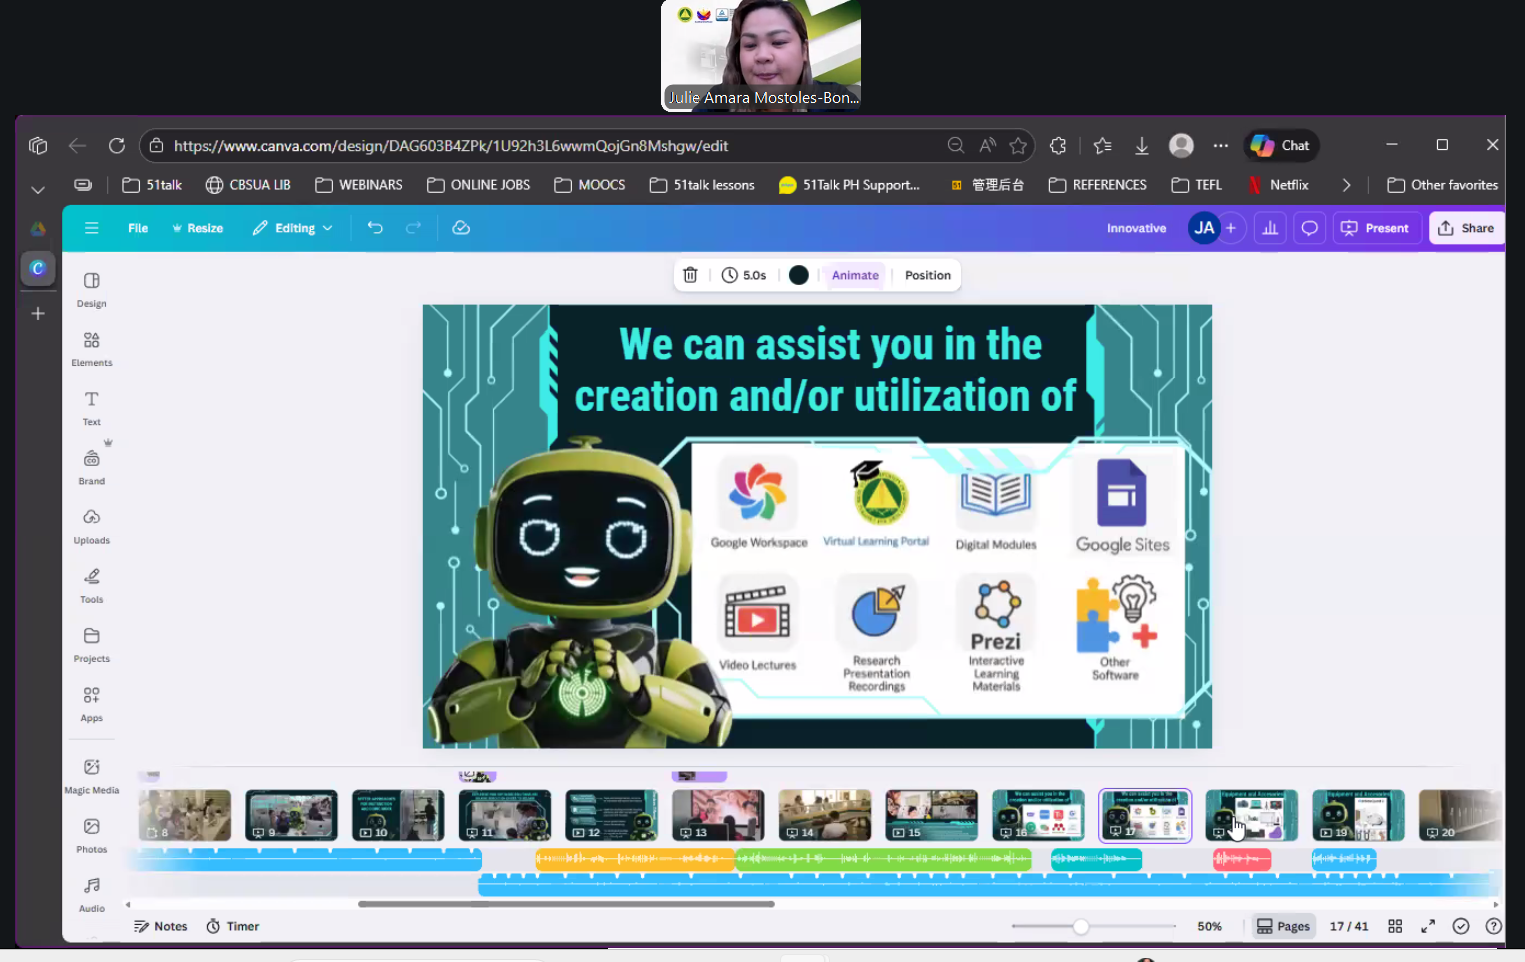Open the Elements panel in sidebar
Image resolution: width=1525 pixels, height=962 pixels.
click(91, 348)
